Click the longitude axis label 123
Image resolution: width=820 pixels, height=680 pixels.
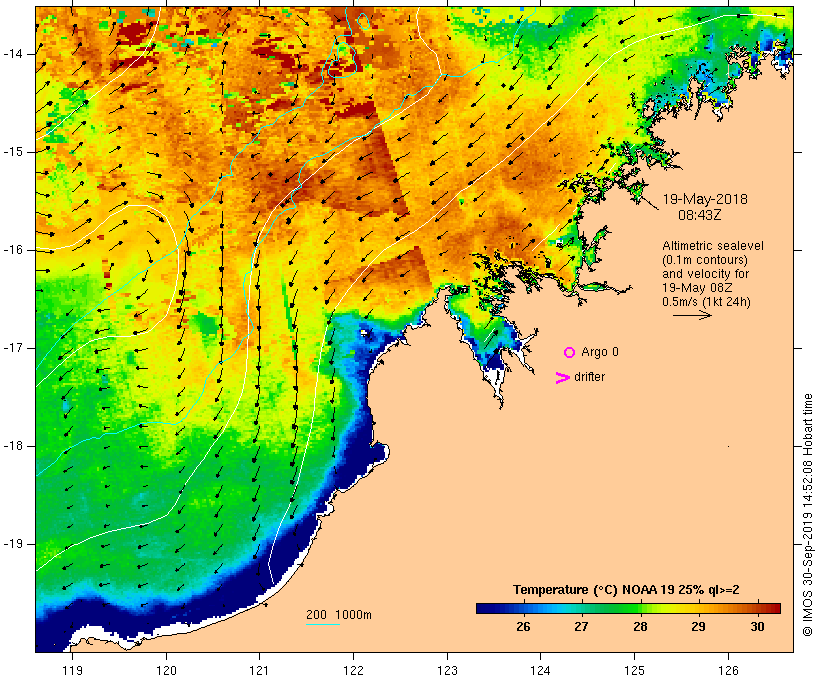click(x=447, y=671)
